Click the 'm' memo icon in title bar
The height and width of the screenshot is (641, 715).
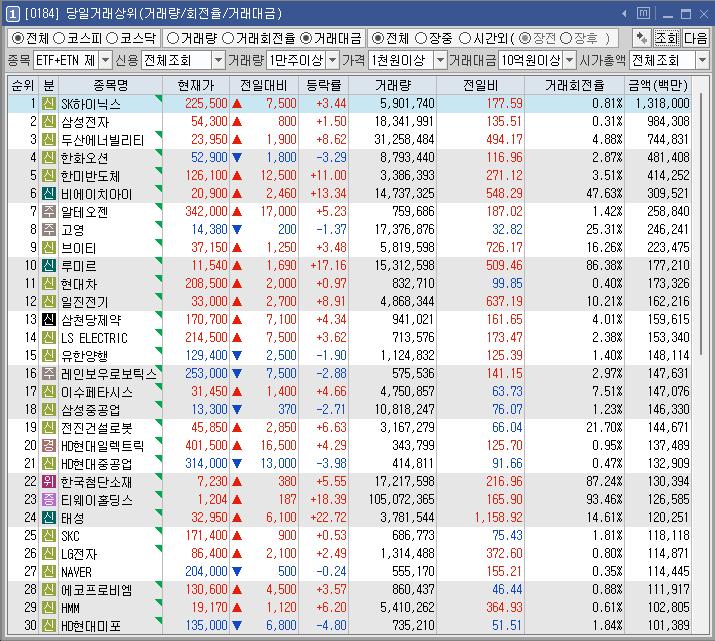[x=643, y=13]
